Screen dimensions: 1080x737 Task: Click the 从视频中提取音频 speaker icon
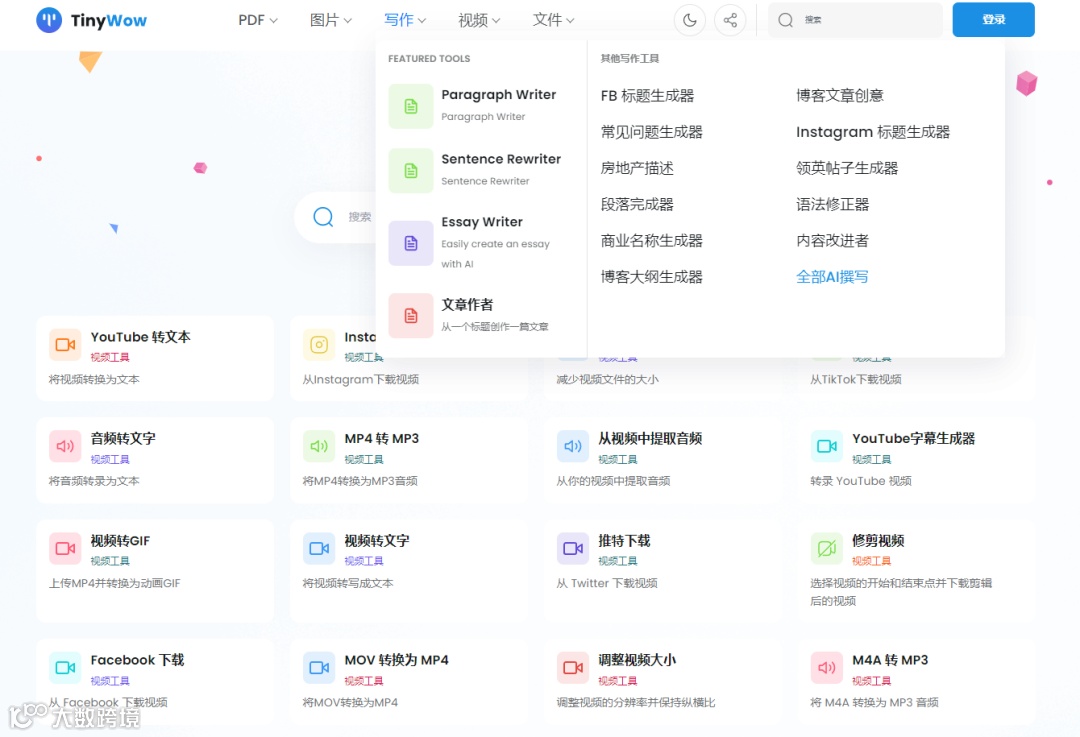tap(573, 446)
